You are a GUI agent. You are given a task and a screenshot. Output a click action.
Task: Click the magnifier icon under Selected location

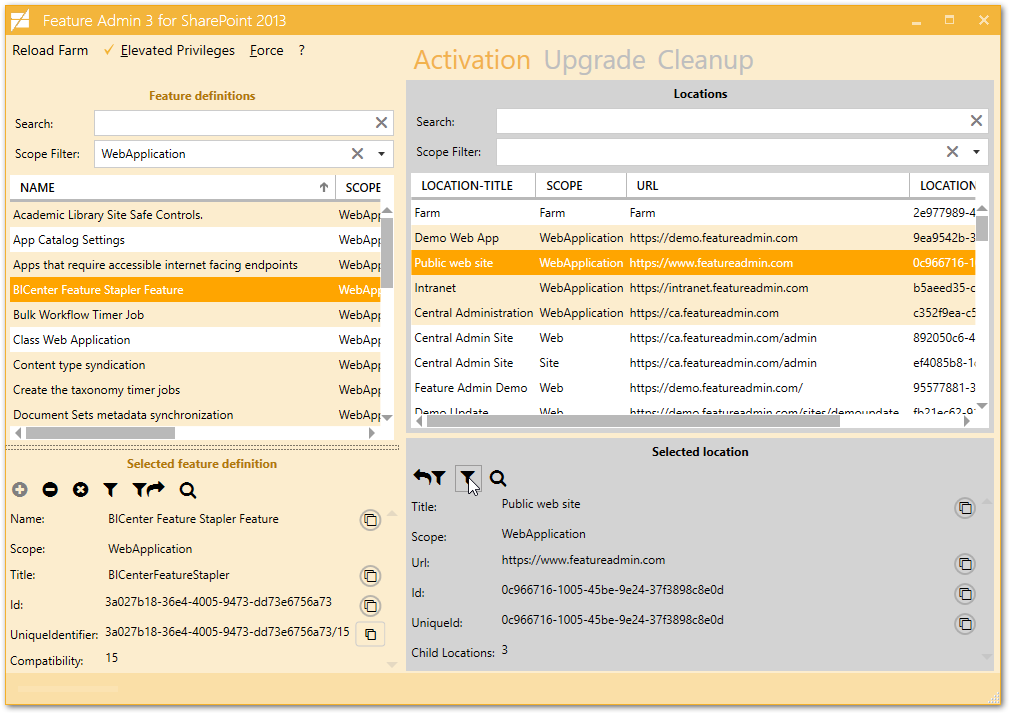click(498, 478)
